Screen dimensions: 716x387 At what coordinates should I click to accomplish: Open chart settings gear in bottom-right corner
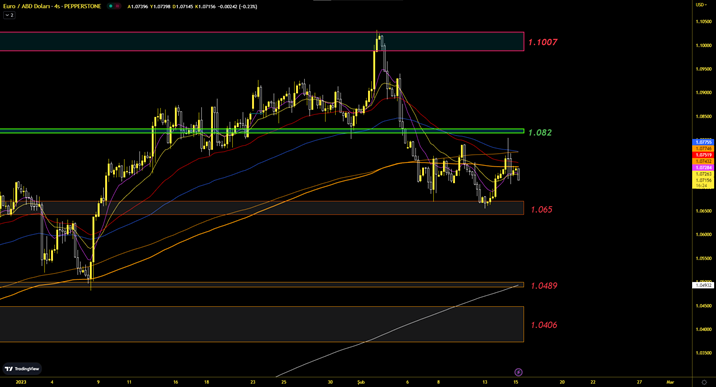coord(704,382)
